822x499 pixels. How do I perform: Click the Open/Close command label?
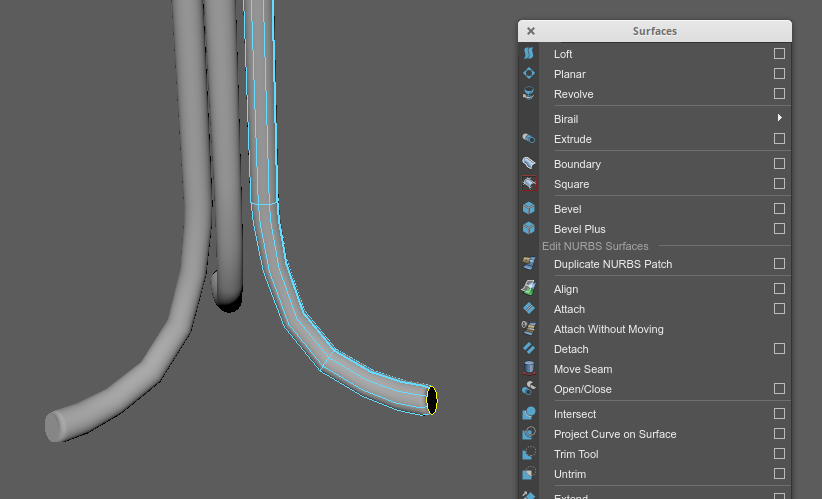point(582,389)
